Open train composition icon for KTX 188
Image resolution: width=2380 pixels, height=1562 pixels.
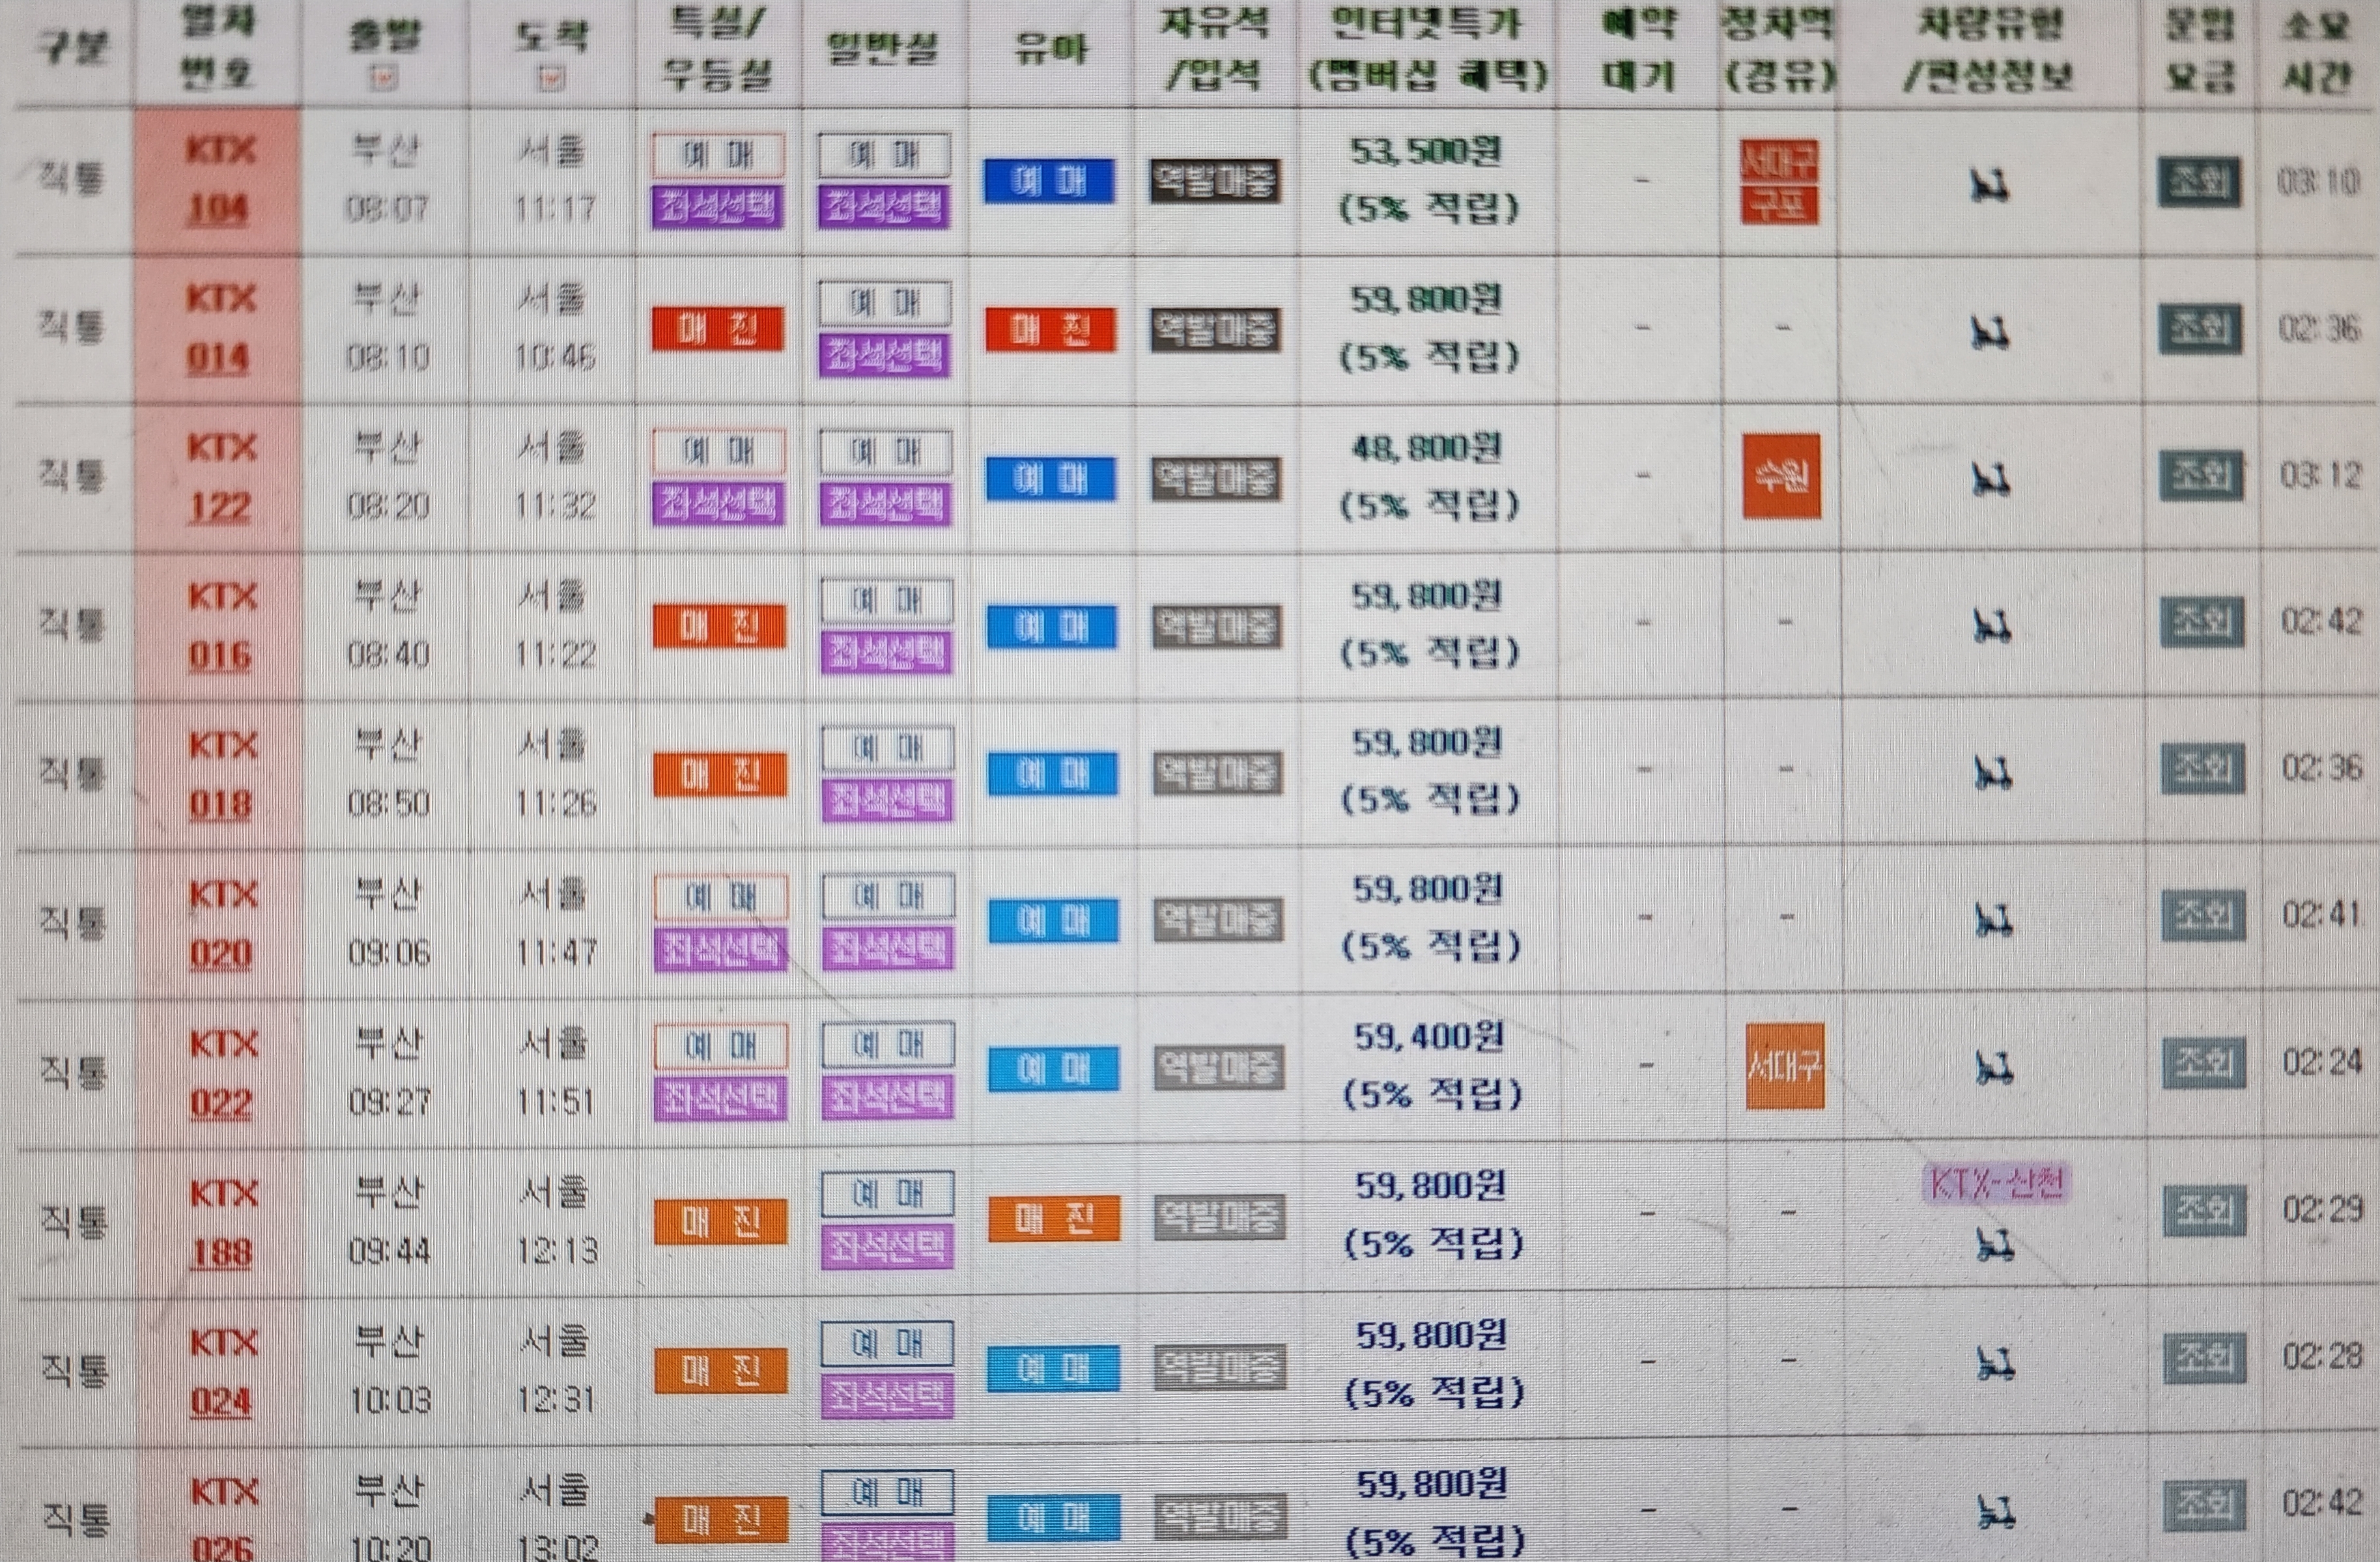click(1995, 1245)
